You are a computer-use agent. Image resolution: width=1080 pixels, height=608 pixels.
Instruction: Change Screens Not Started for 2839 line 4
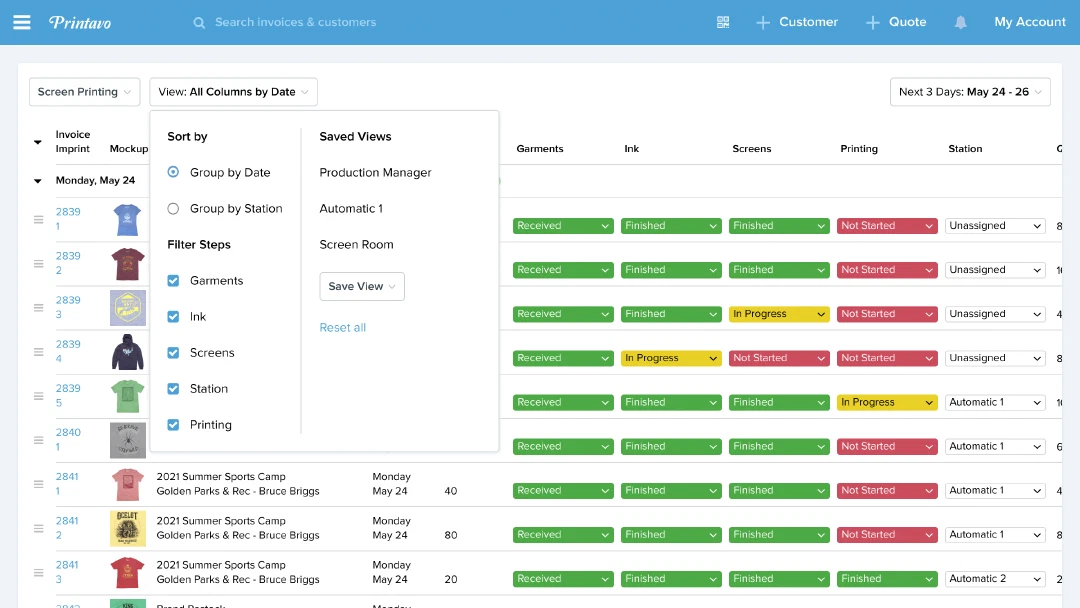pos(779,358)
